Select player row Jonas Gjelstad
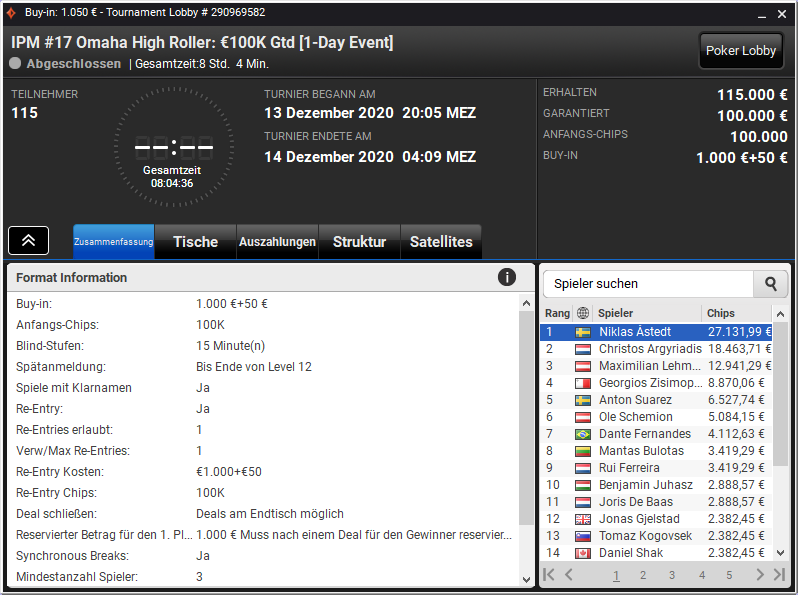The height and width of the screenshot is (595, 798). point(656,519)
